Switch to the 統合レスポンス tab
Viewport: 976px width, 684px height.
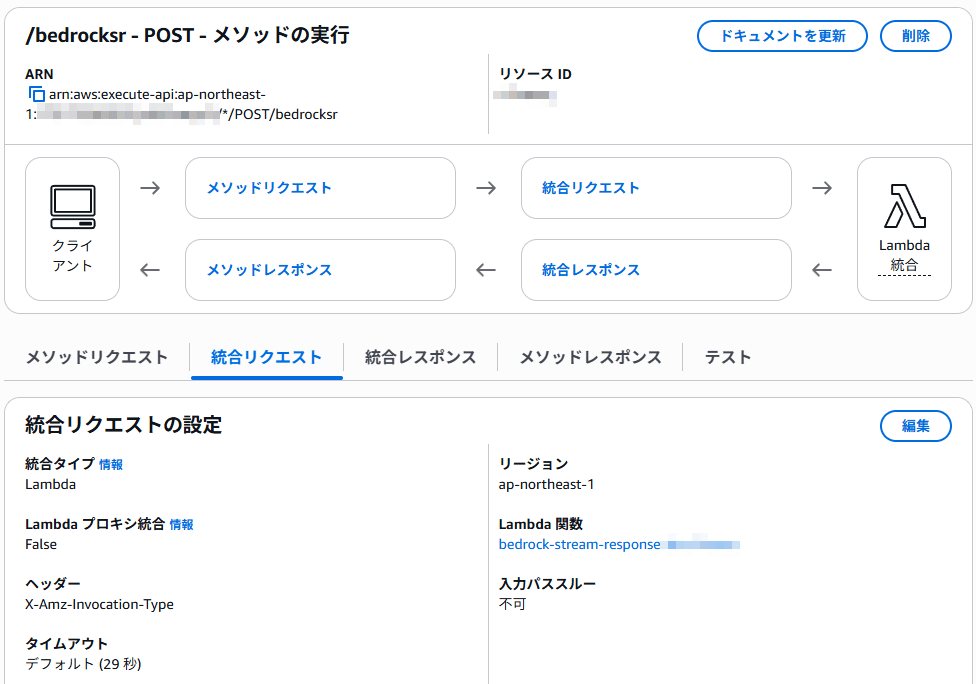[x=420, y=357]
